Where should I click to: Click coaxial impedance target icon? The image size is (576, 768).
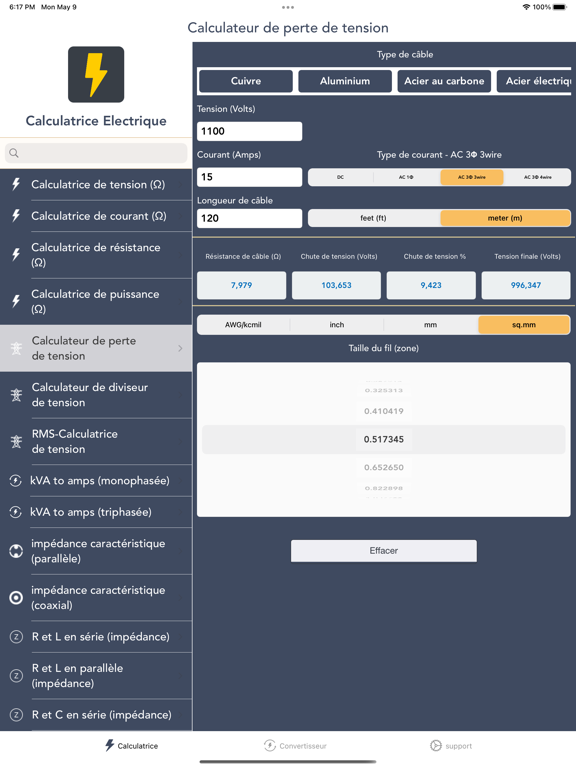point(16,598)
